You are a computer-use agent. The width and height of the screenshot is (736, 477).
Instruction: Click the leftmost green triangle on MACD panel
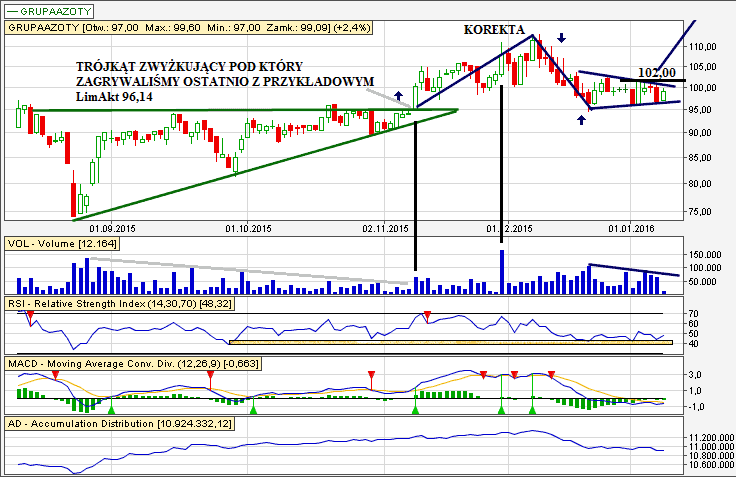coord(111,409)
